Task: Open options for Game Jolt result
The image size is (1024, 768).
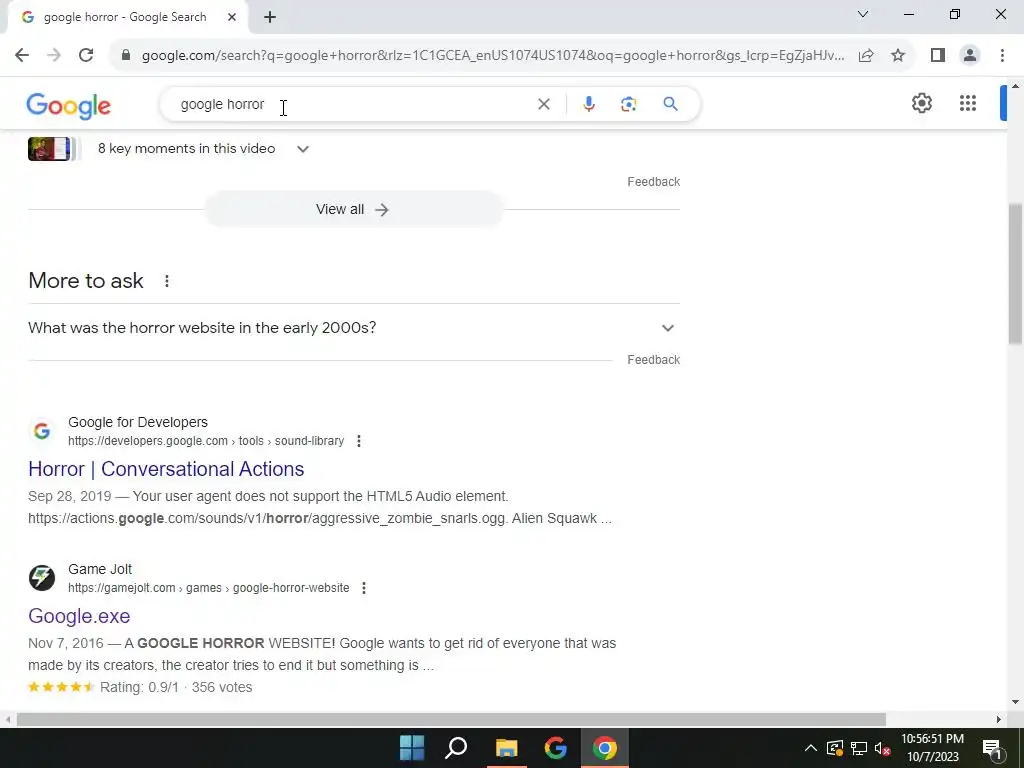Action: coord(364,588)
